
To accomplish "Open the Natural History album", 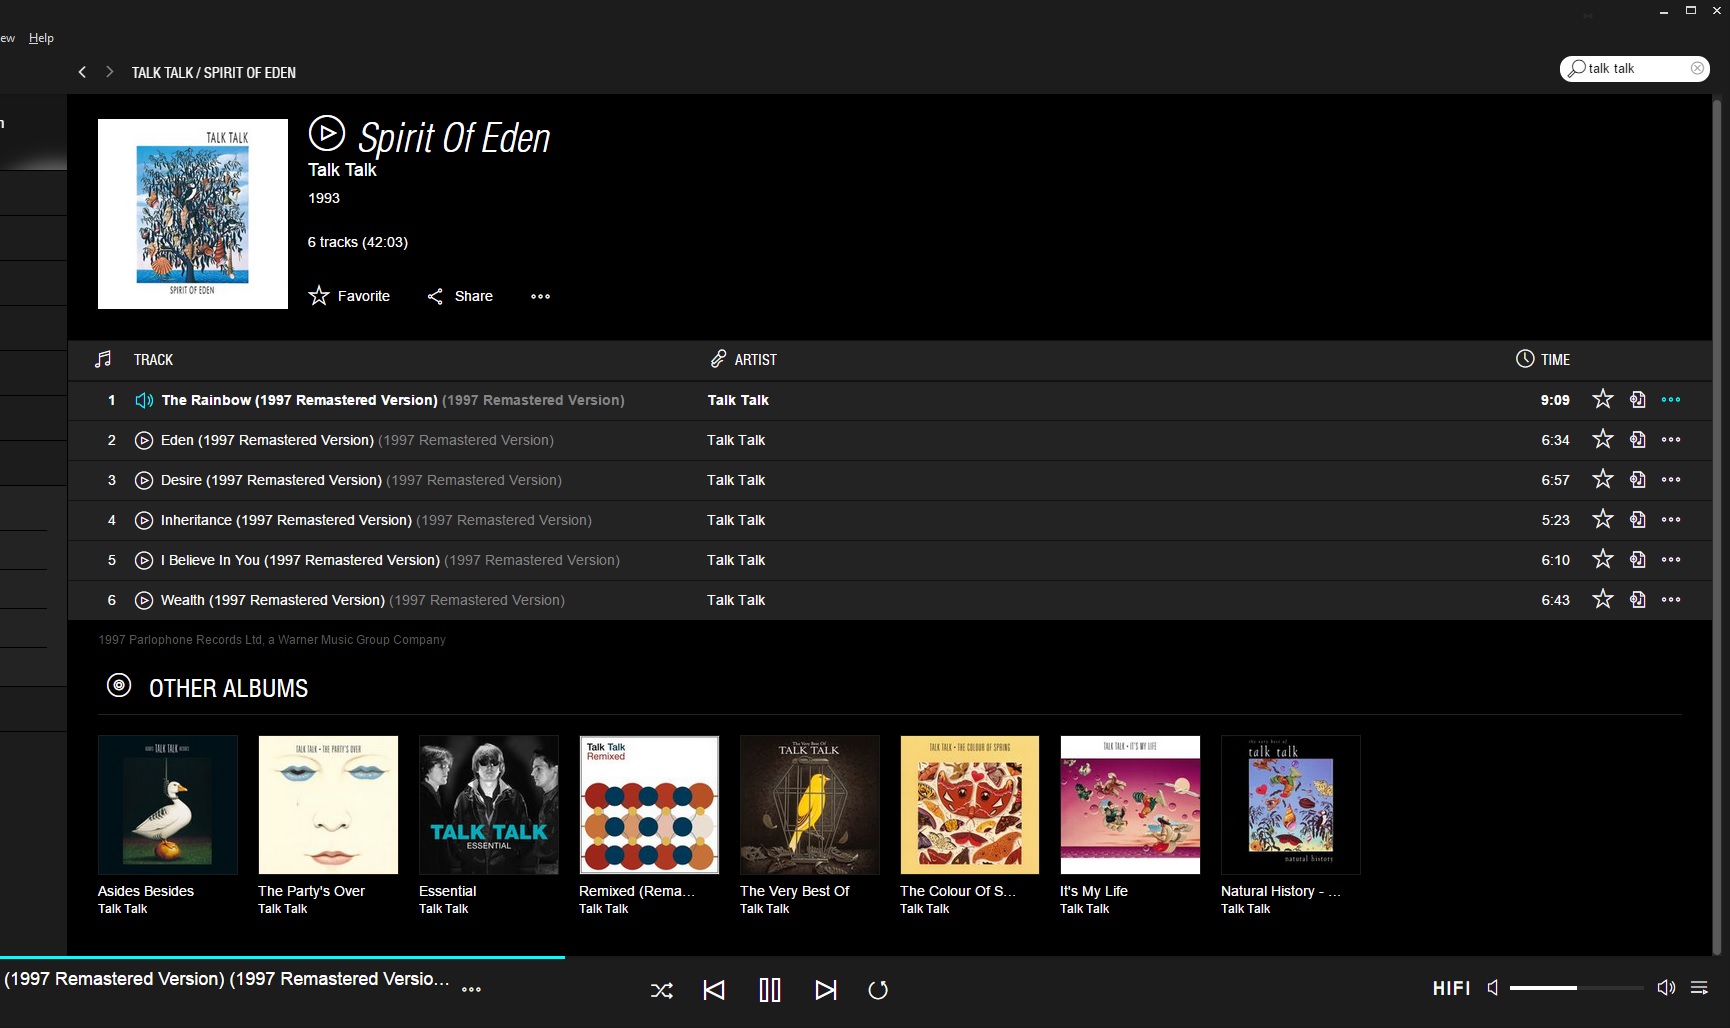I will click(1291, 805).
